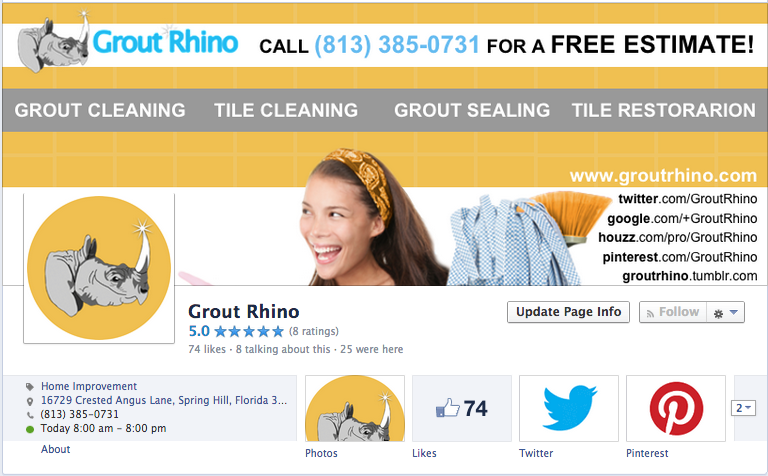This screenshot has width=768, height=476.
Task: Open the dropdown arrow next to the gear
Action: click(733, 312)
